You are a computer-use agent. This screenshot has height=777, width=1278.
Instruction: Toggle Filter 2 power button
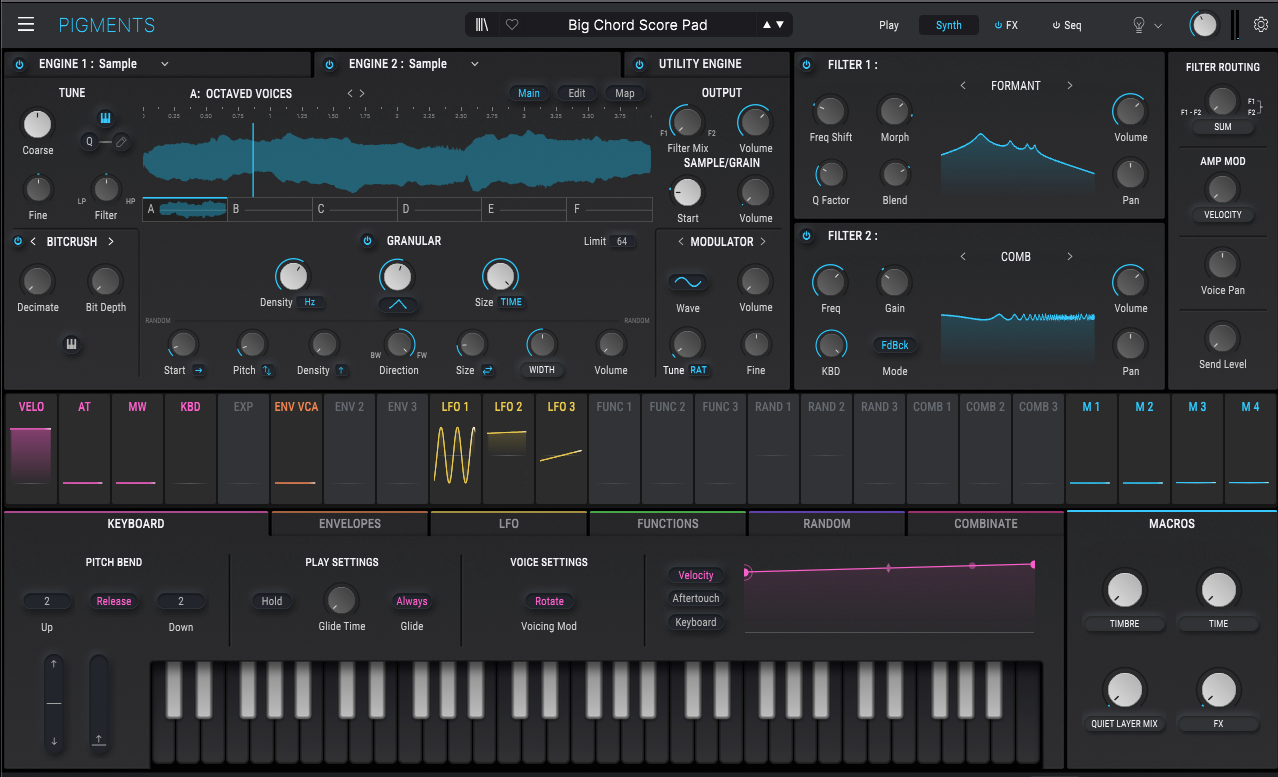coord(807,236)
